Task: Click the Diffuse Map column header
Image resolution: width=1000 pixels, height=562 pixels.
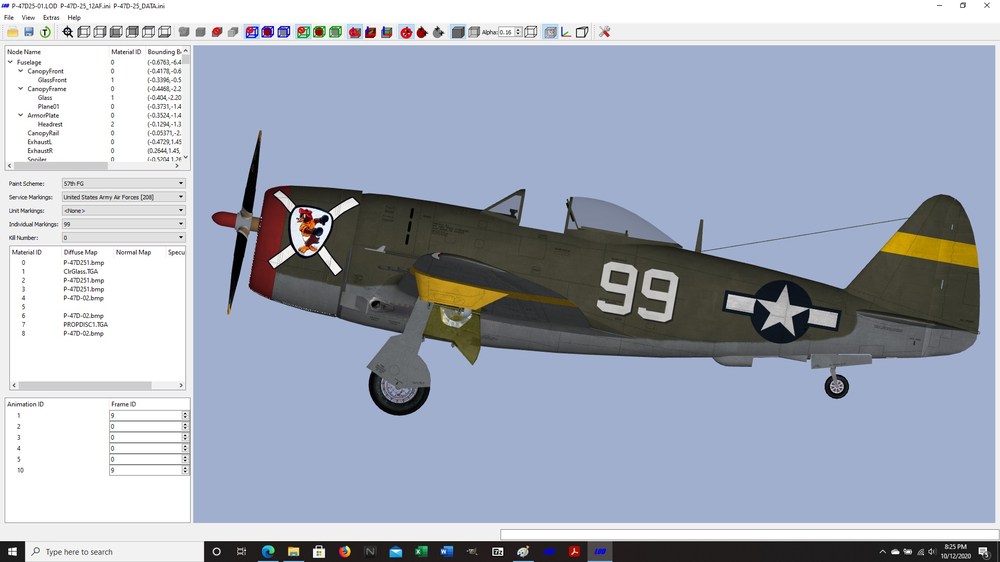Action: [x=80, y=252]
